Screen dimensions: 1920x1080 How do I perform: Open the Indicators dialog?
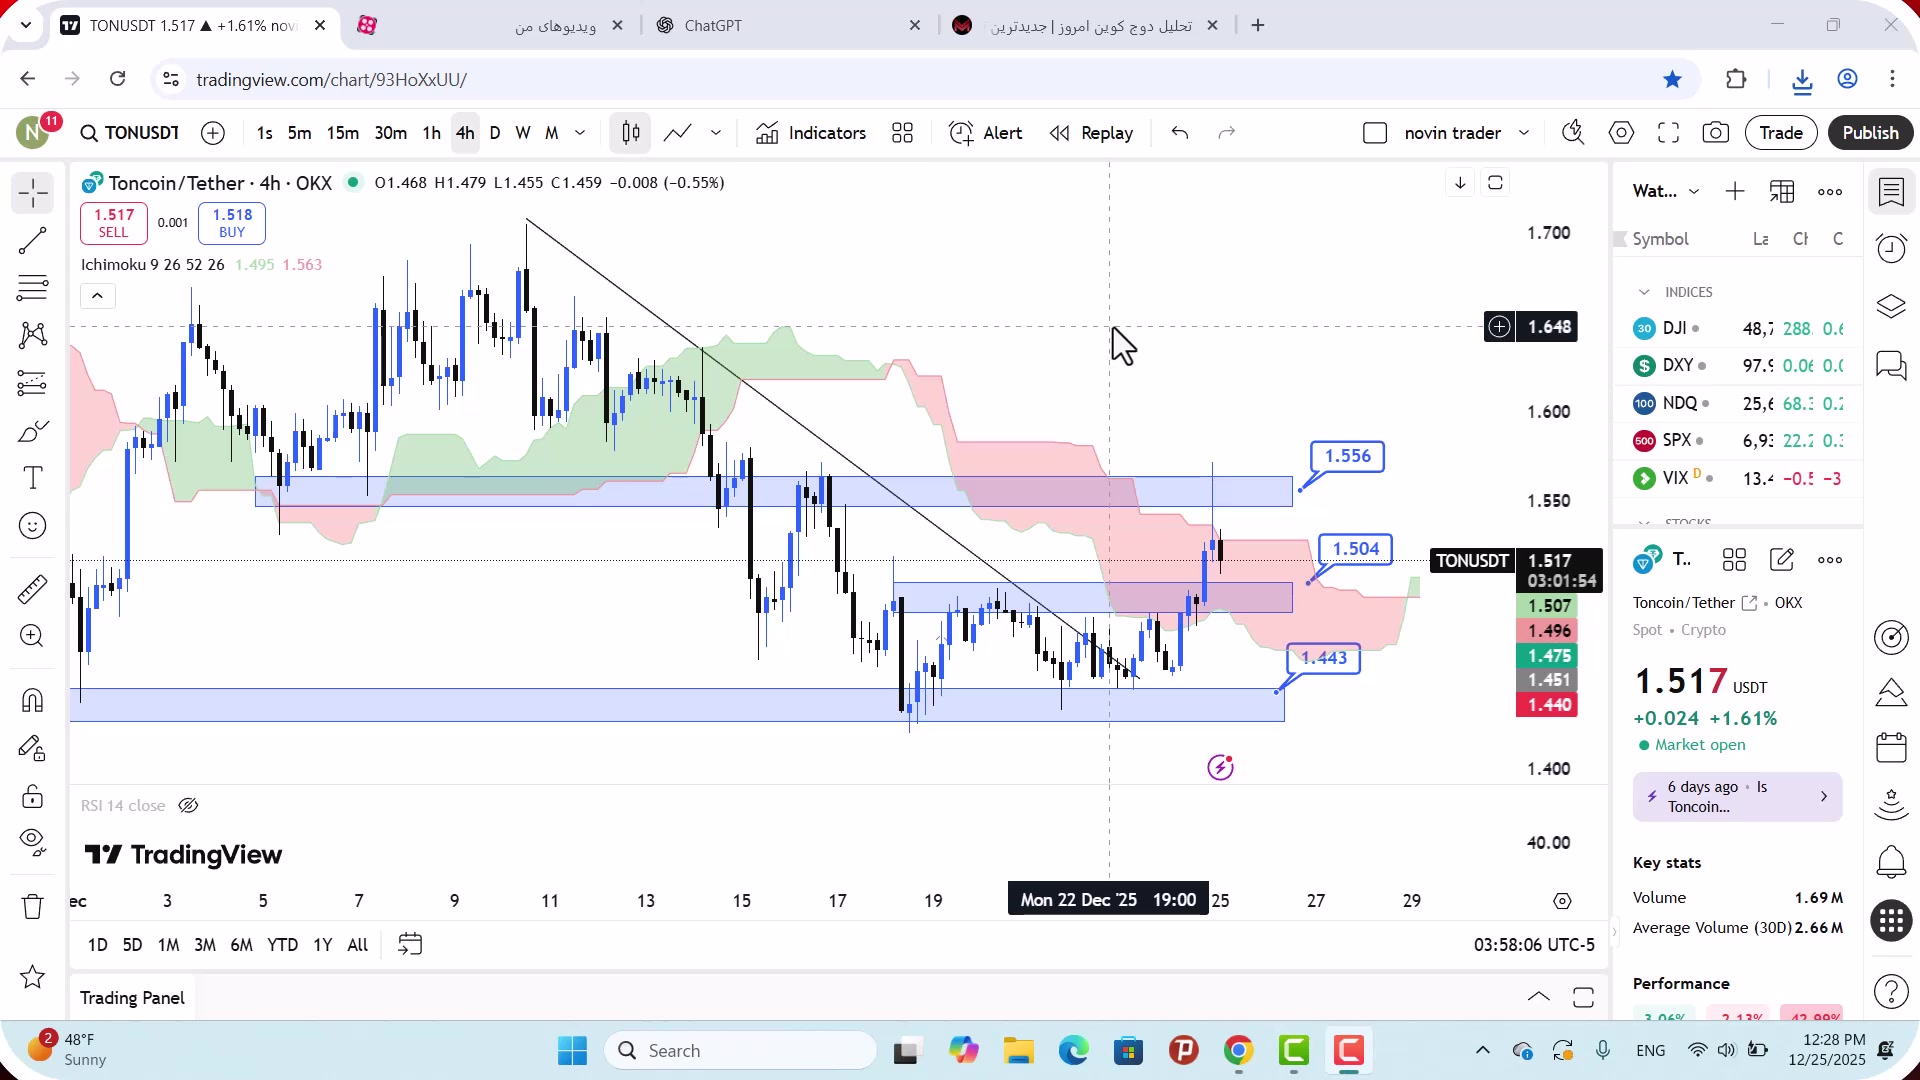point(811,133)
